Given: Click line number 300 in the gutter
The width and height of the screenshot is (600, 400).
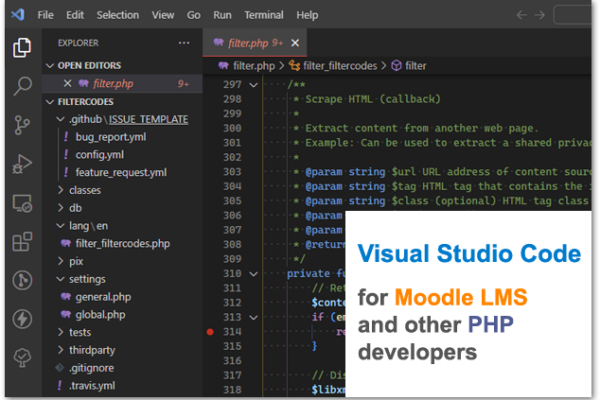Looking at the screenshot, I should pyautogui.click(x=232, y=128).
